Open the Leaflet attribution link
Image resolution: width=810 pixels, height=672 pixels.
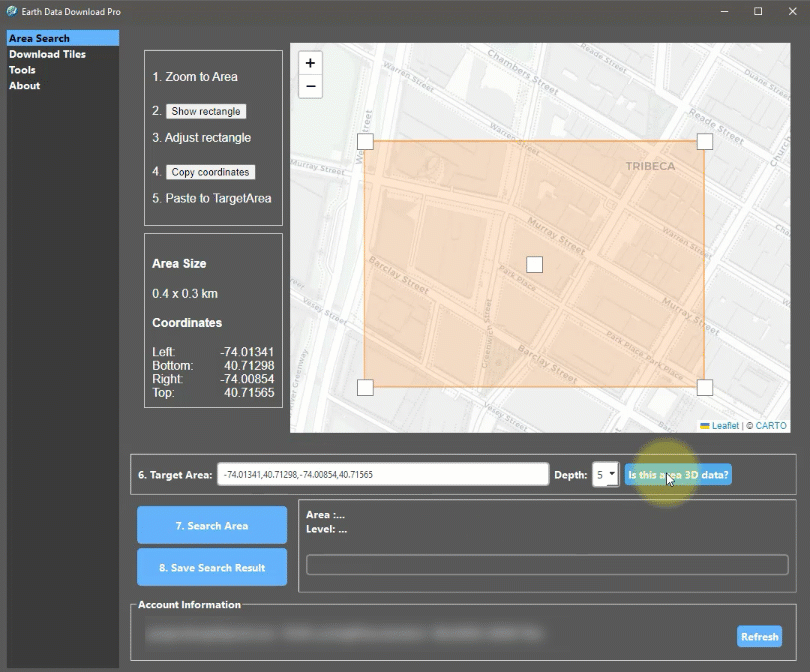click(725, 426)
